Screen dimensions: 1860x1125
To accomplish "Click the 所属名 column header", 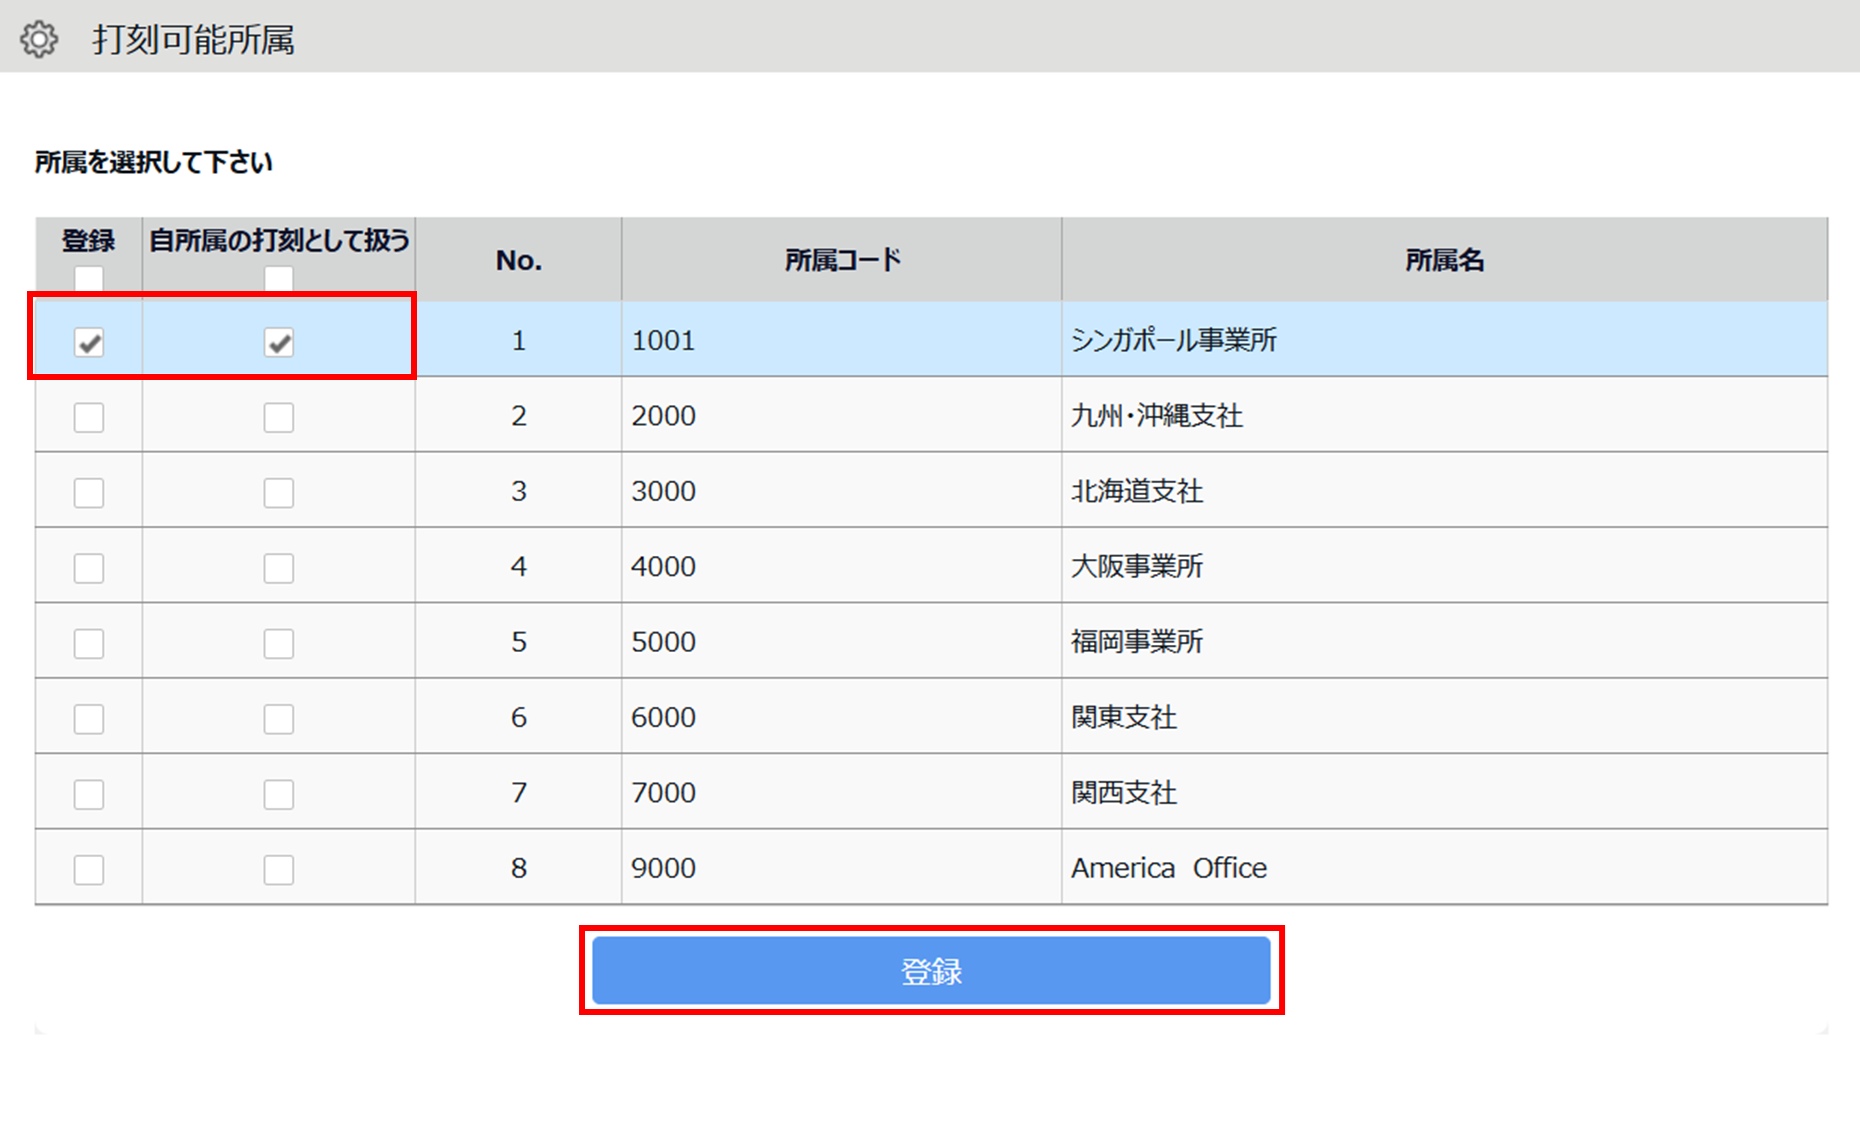I will 1445,260.
